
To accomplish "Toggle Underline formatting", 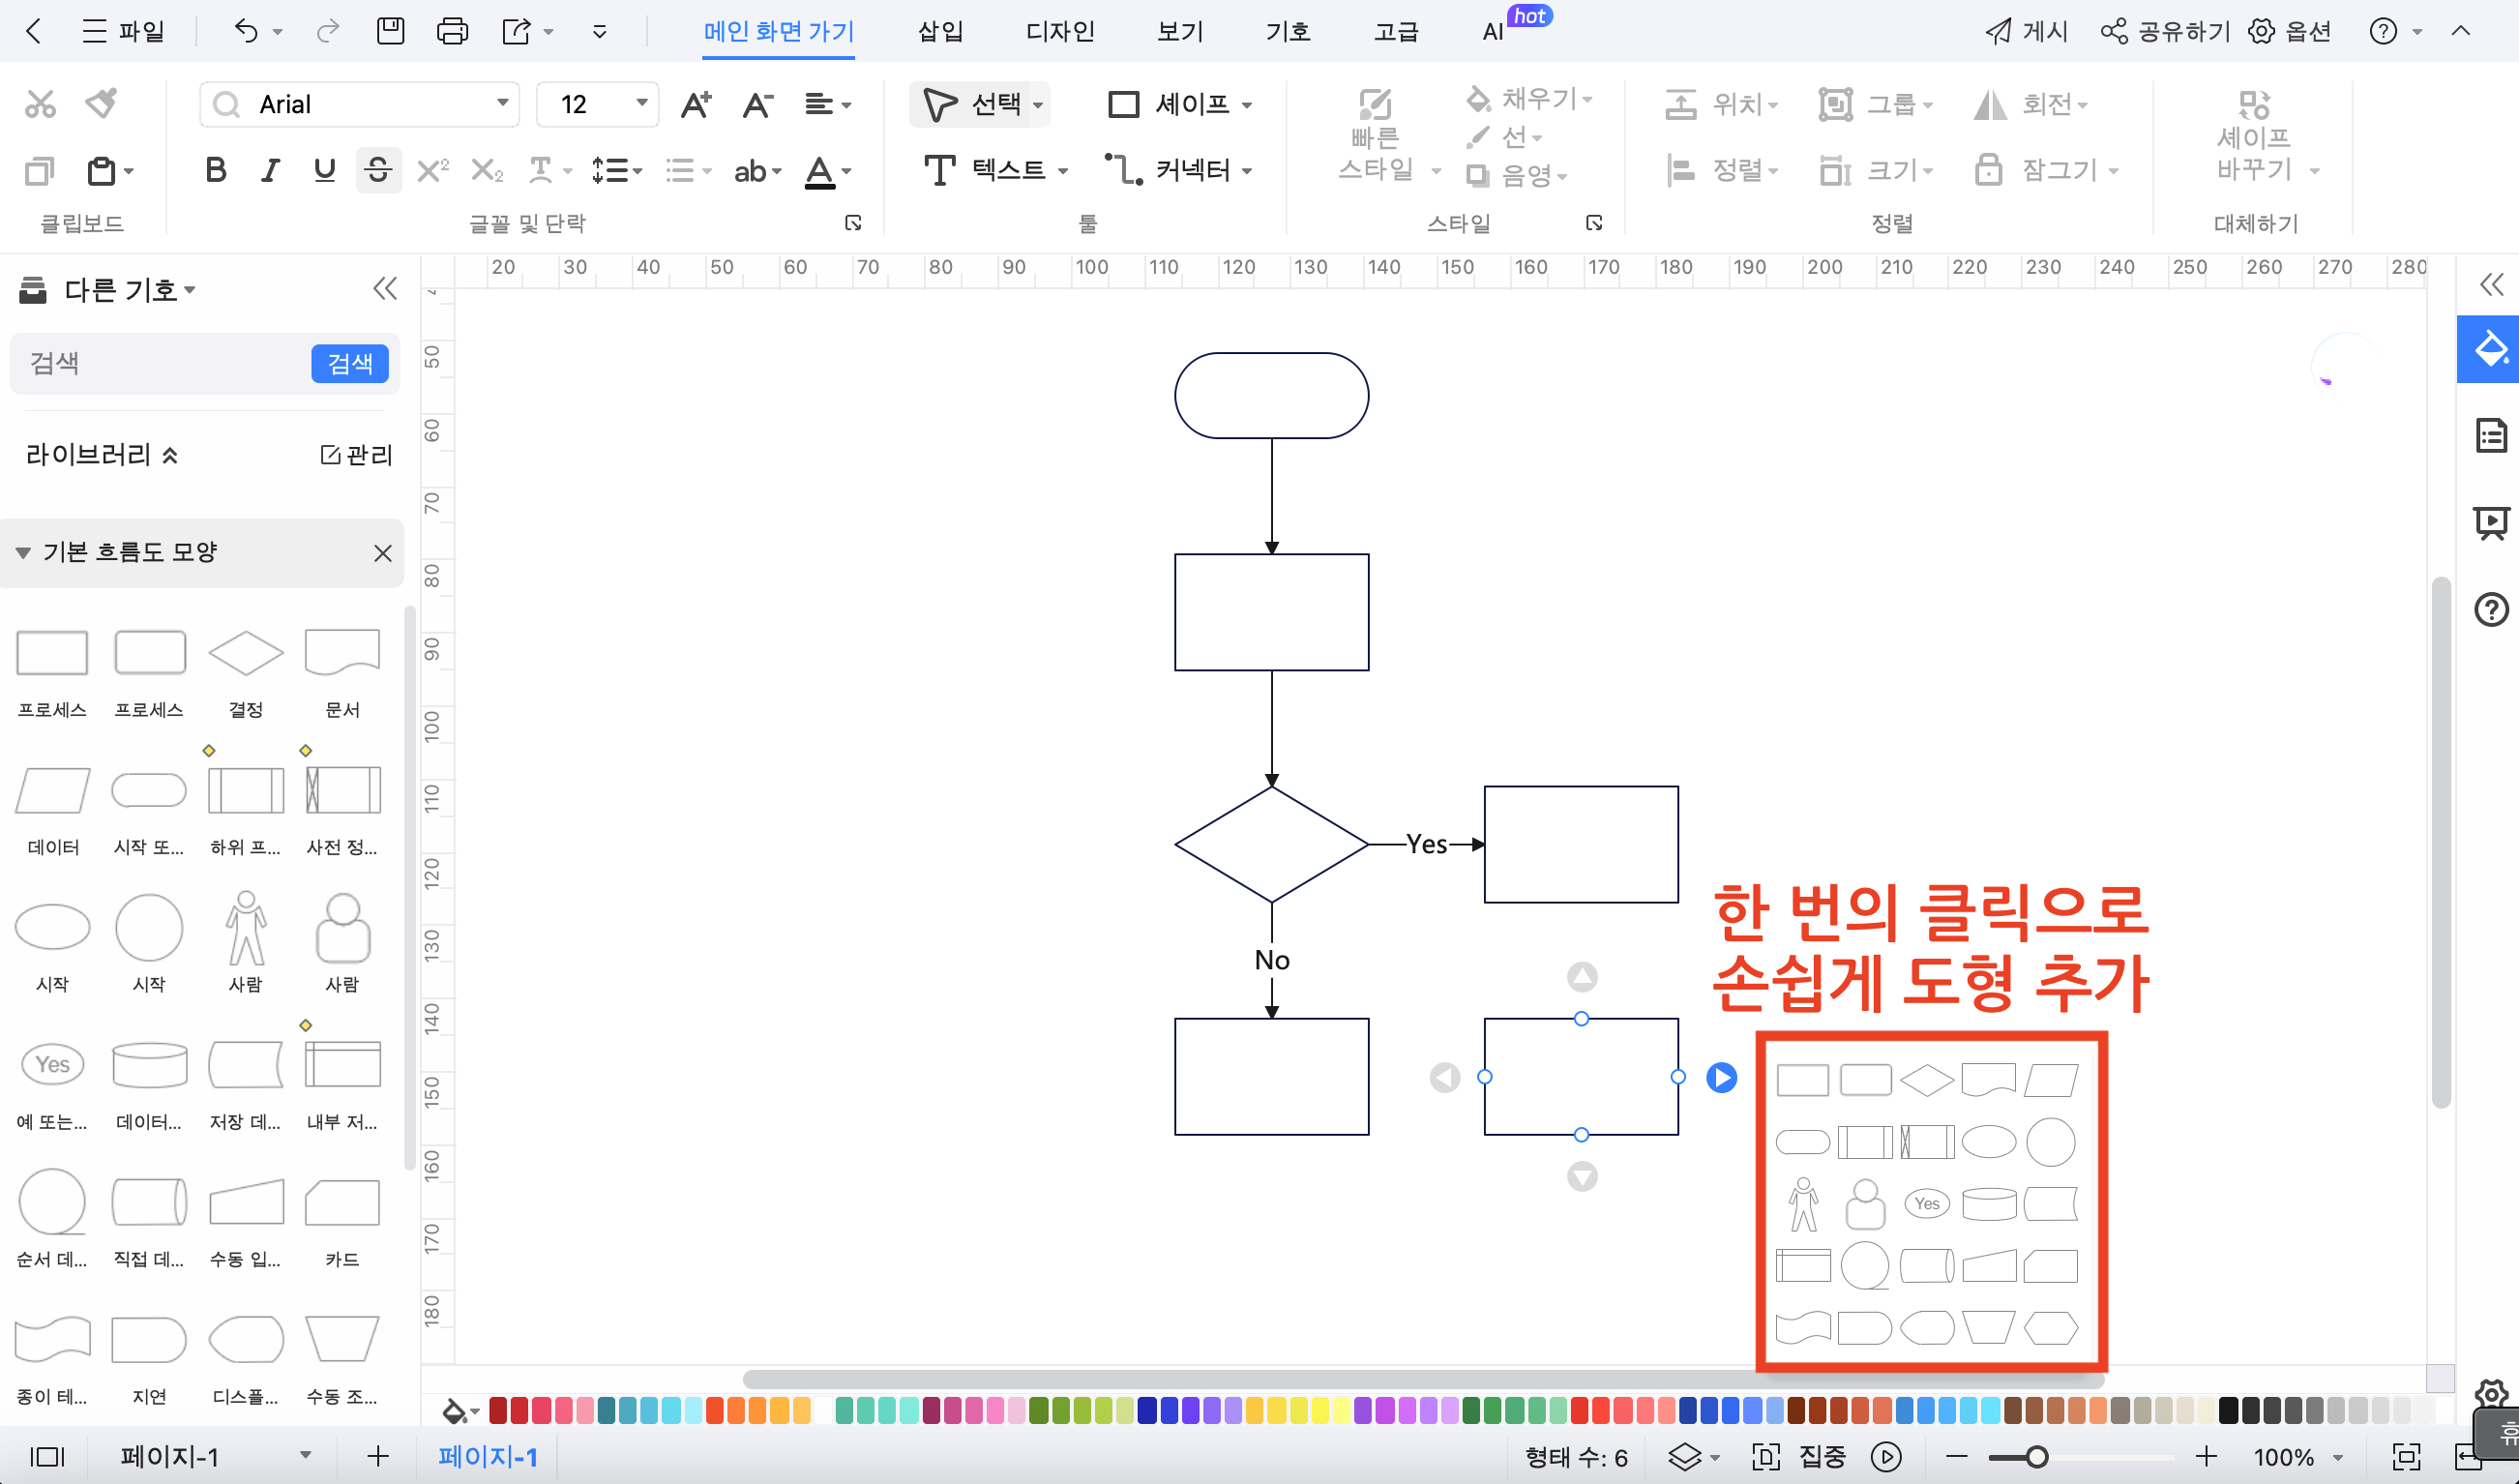I will tap(324, 170).
